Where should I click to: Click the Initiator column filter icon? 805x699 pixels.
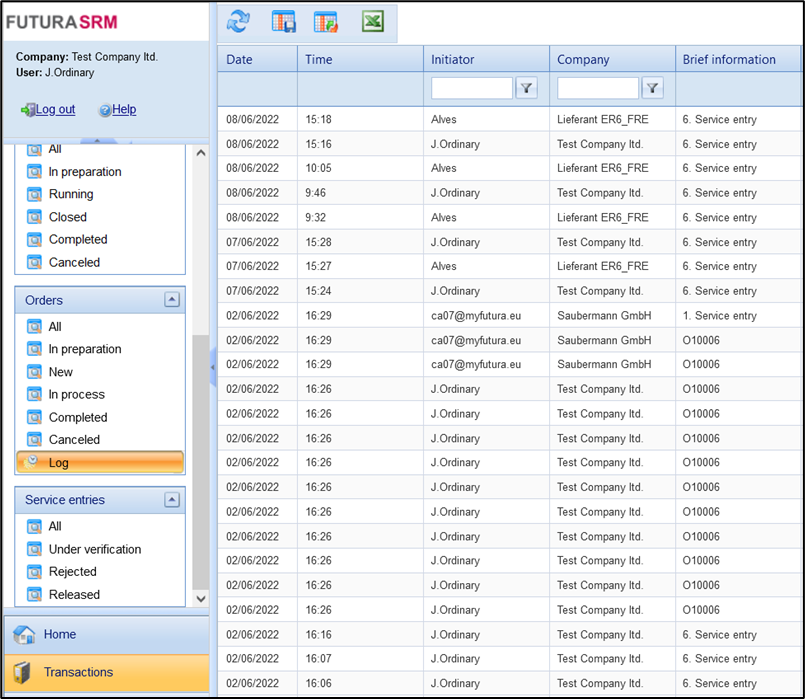(x=527, y=89)
